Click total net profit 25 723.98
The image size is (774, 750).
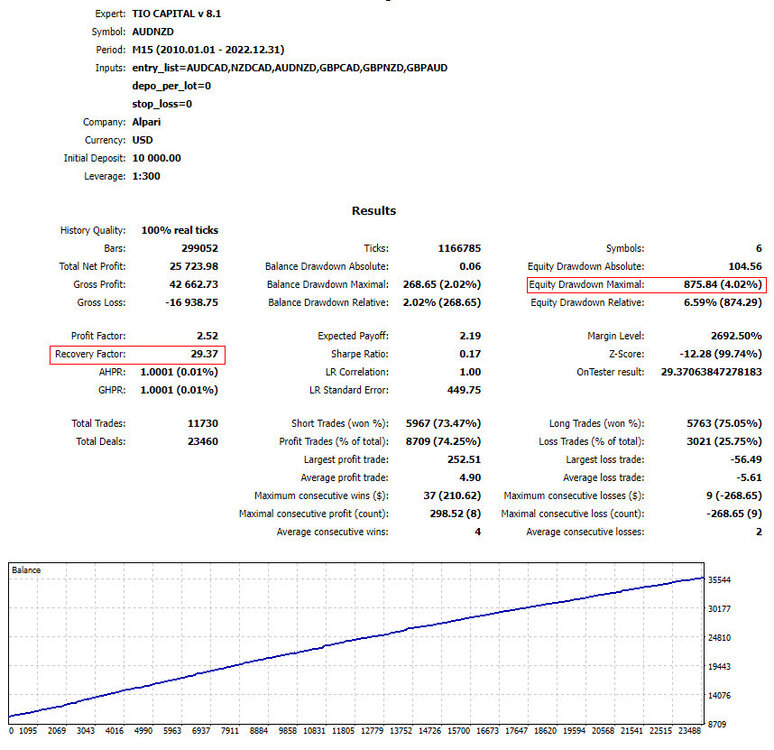point(194,267)
